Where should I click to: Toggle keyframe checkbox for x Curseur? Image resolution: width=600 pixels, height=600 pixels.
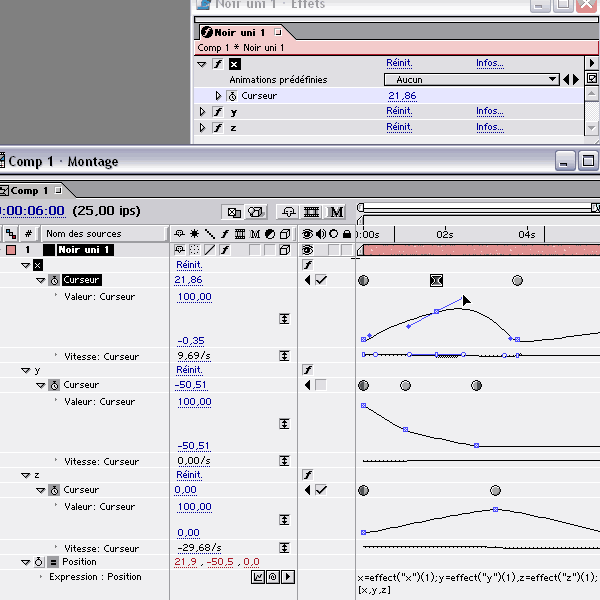click(321, 280)
